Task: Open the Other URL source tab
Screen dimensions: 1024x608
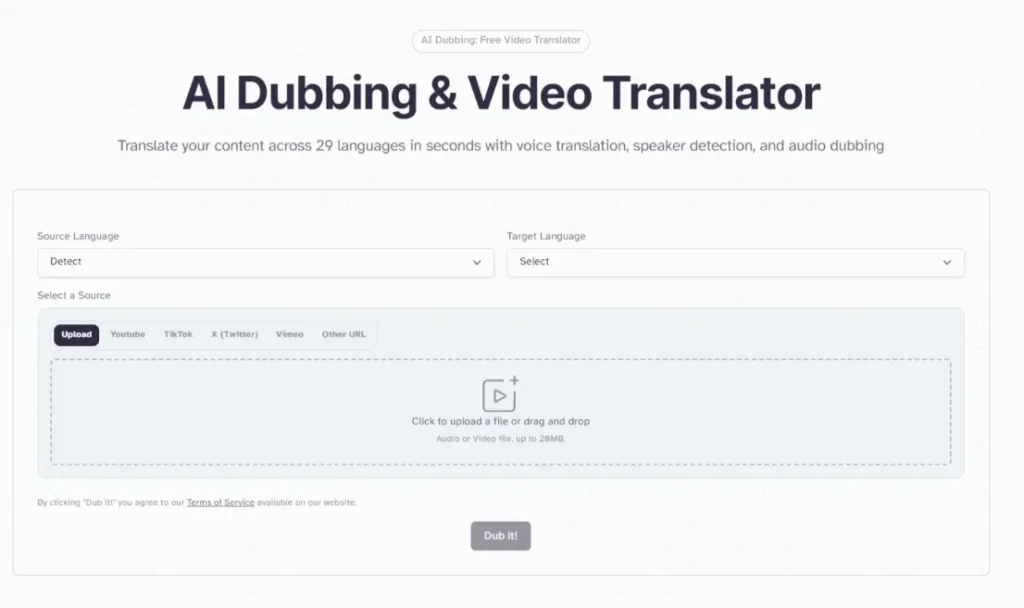Action: click(x=344, y=334)
